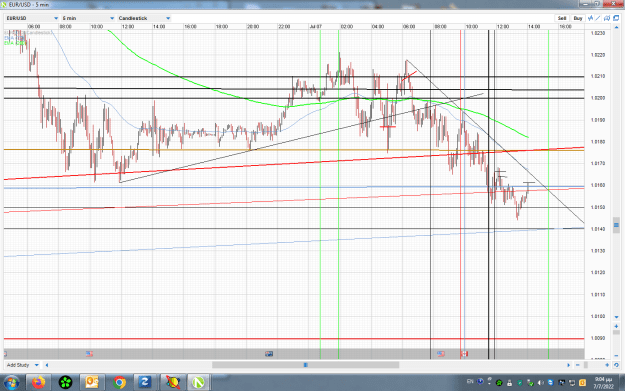Viewport: 625px width, 391px height.
Task: Click the US flag event marker near 08:00 Jul 07
Action: 441,354
